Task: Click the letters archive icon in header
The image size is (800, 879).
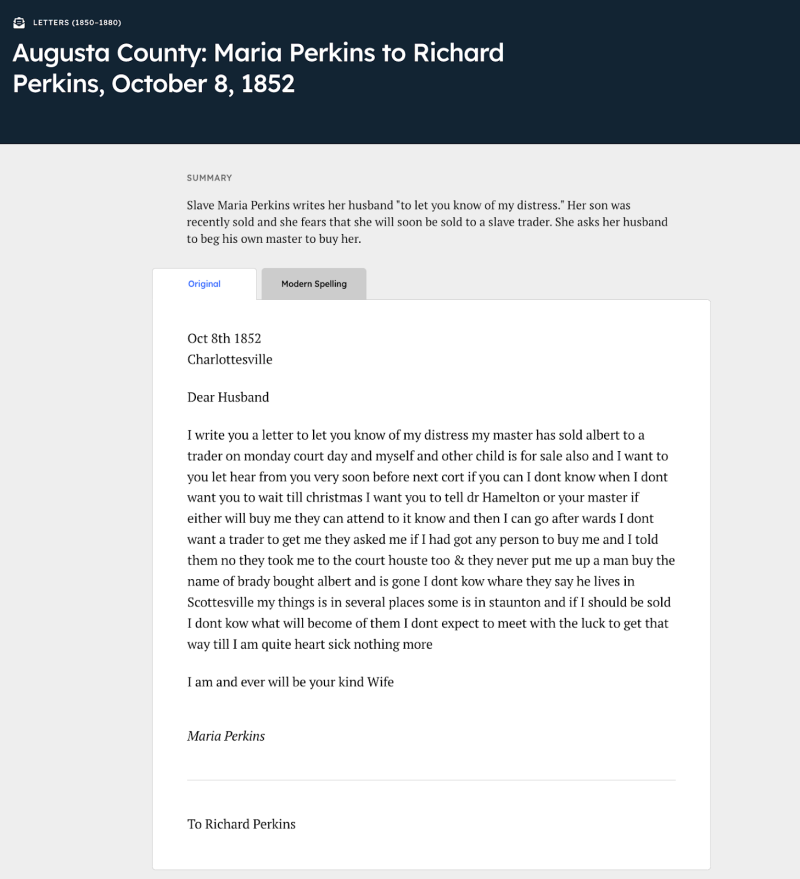Action: point(19,22)
